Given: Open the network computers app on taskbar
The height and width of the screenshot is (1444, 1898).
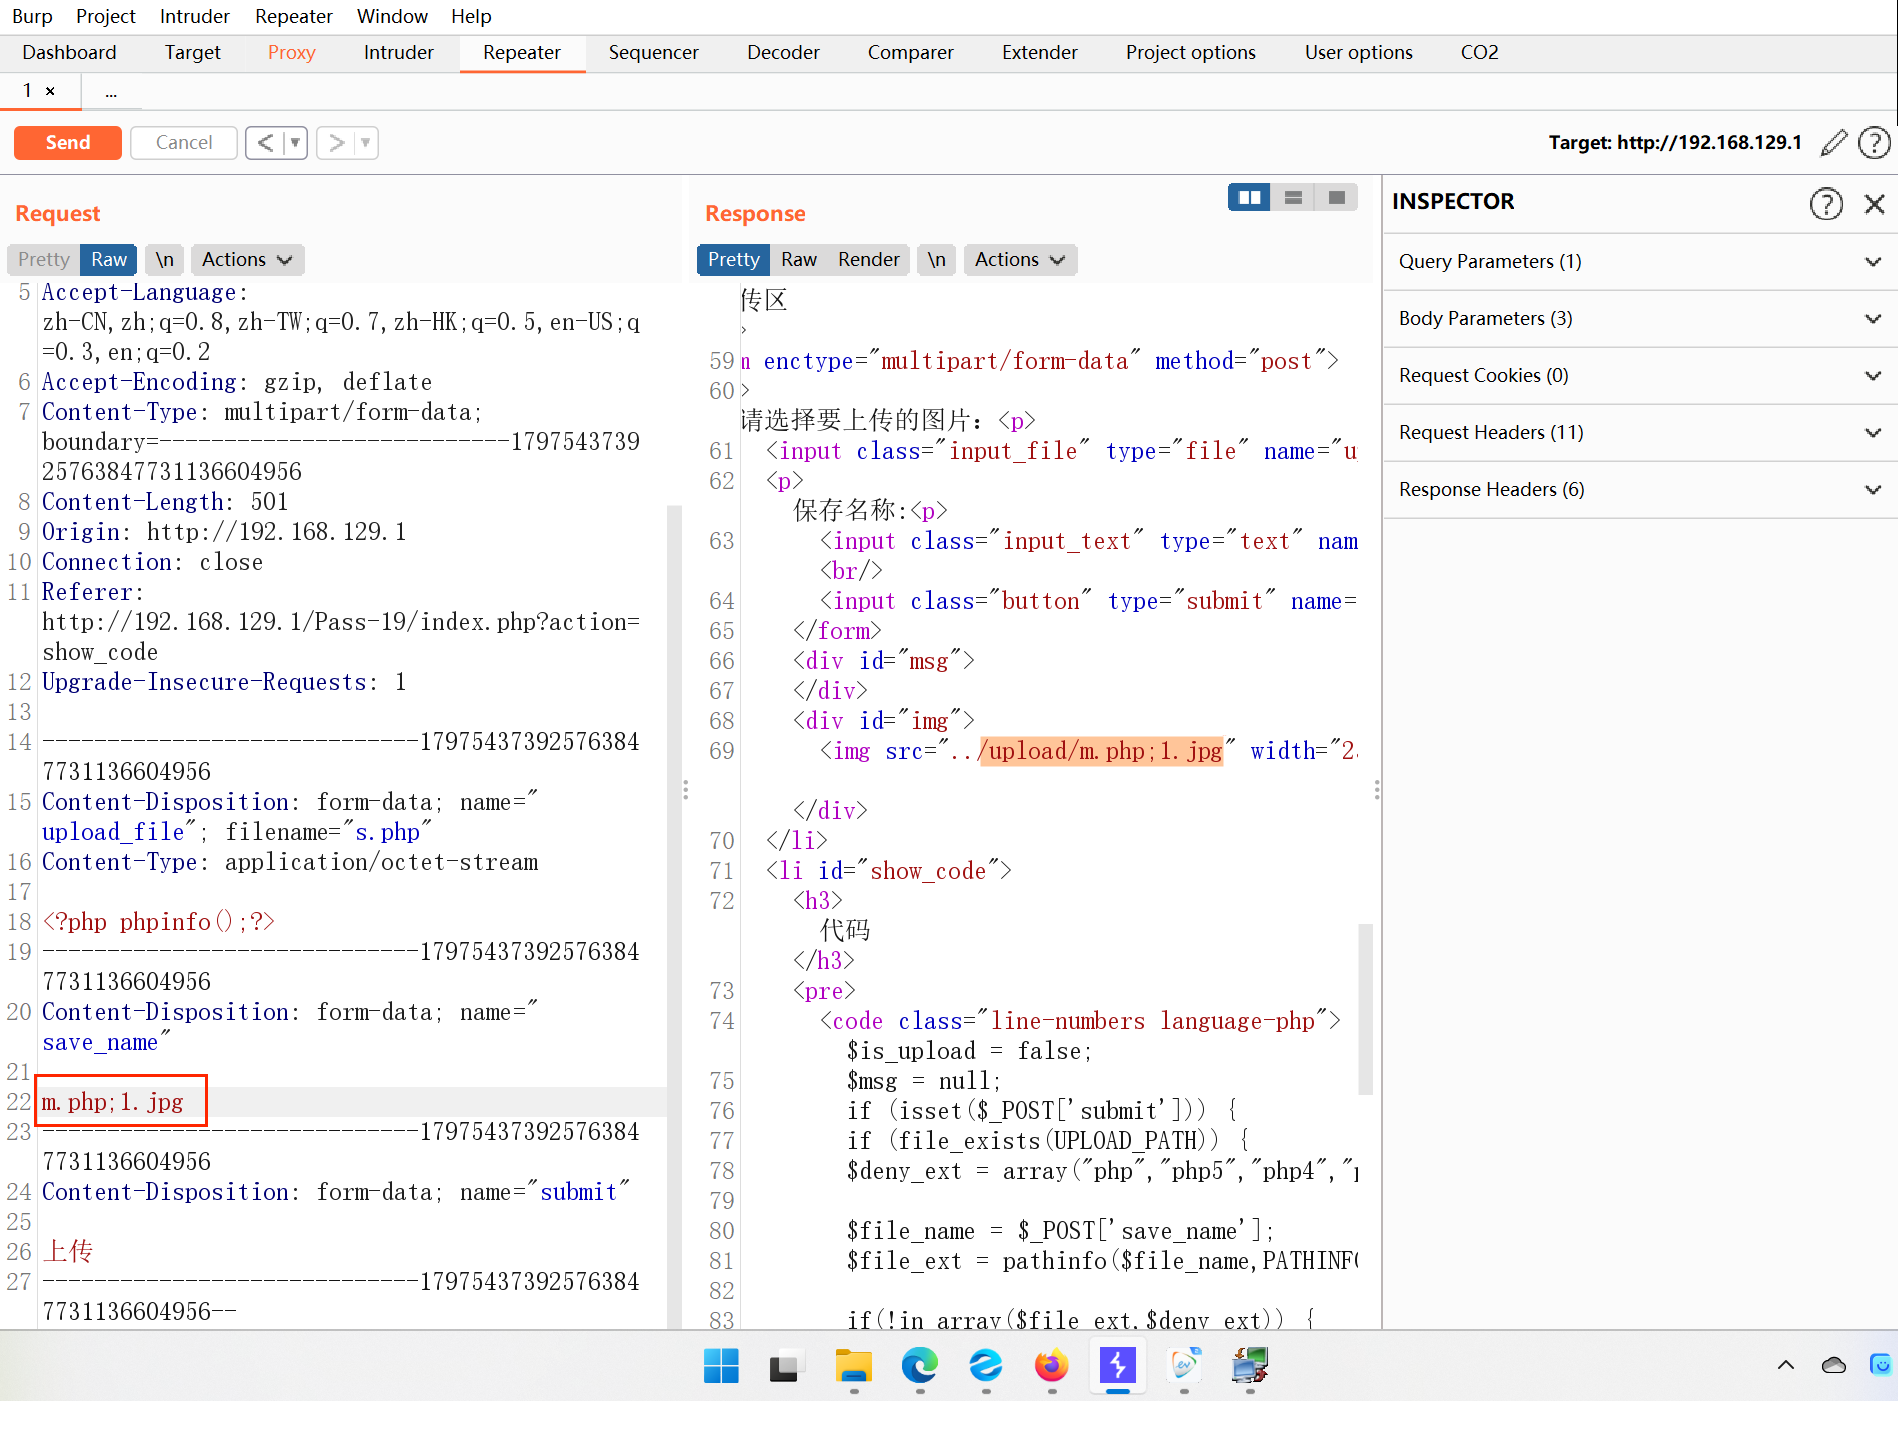Looking at the screenshot, I should (x=1250, y=1365).
